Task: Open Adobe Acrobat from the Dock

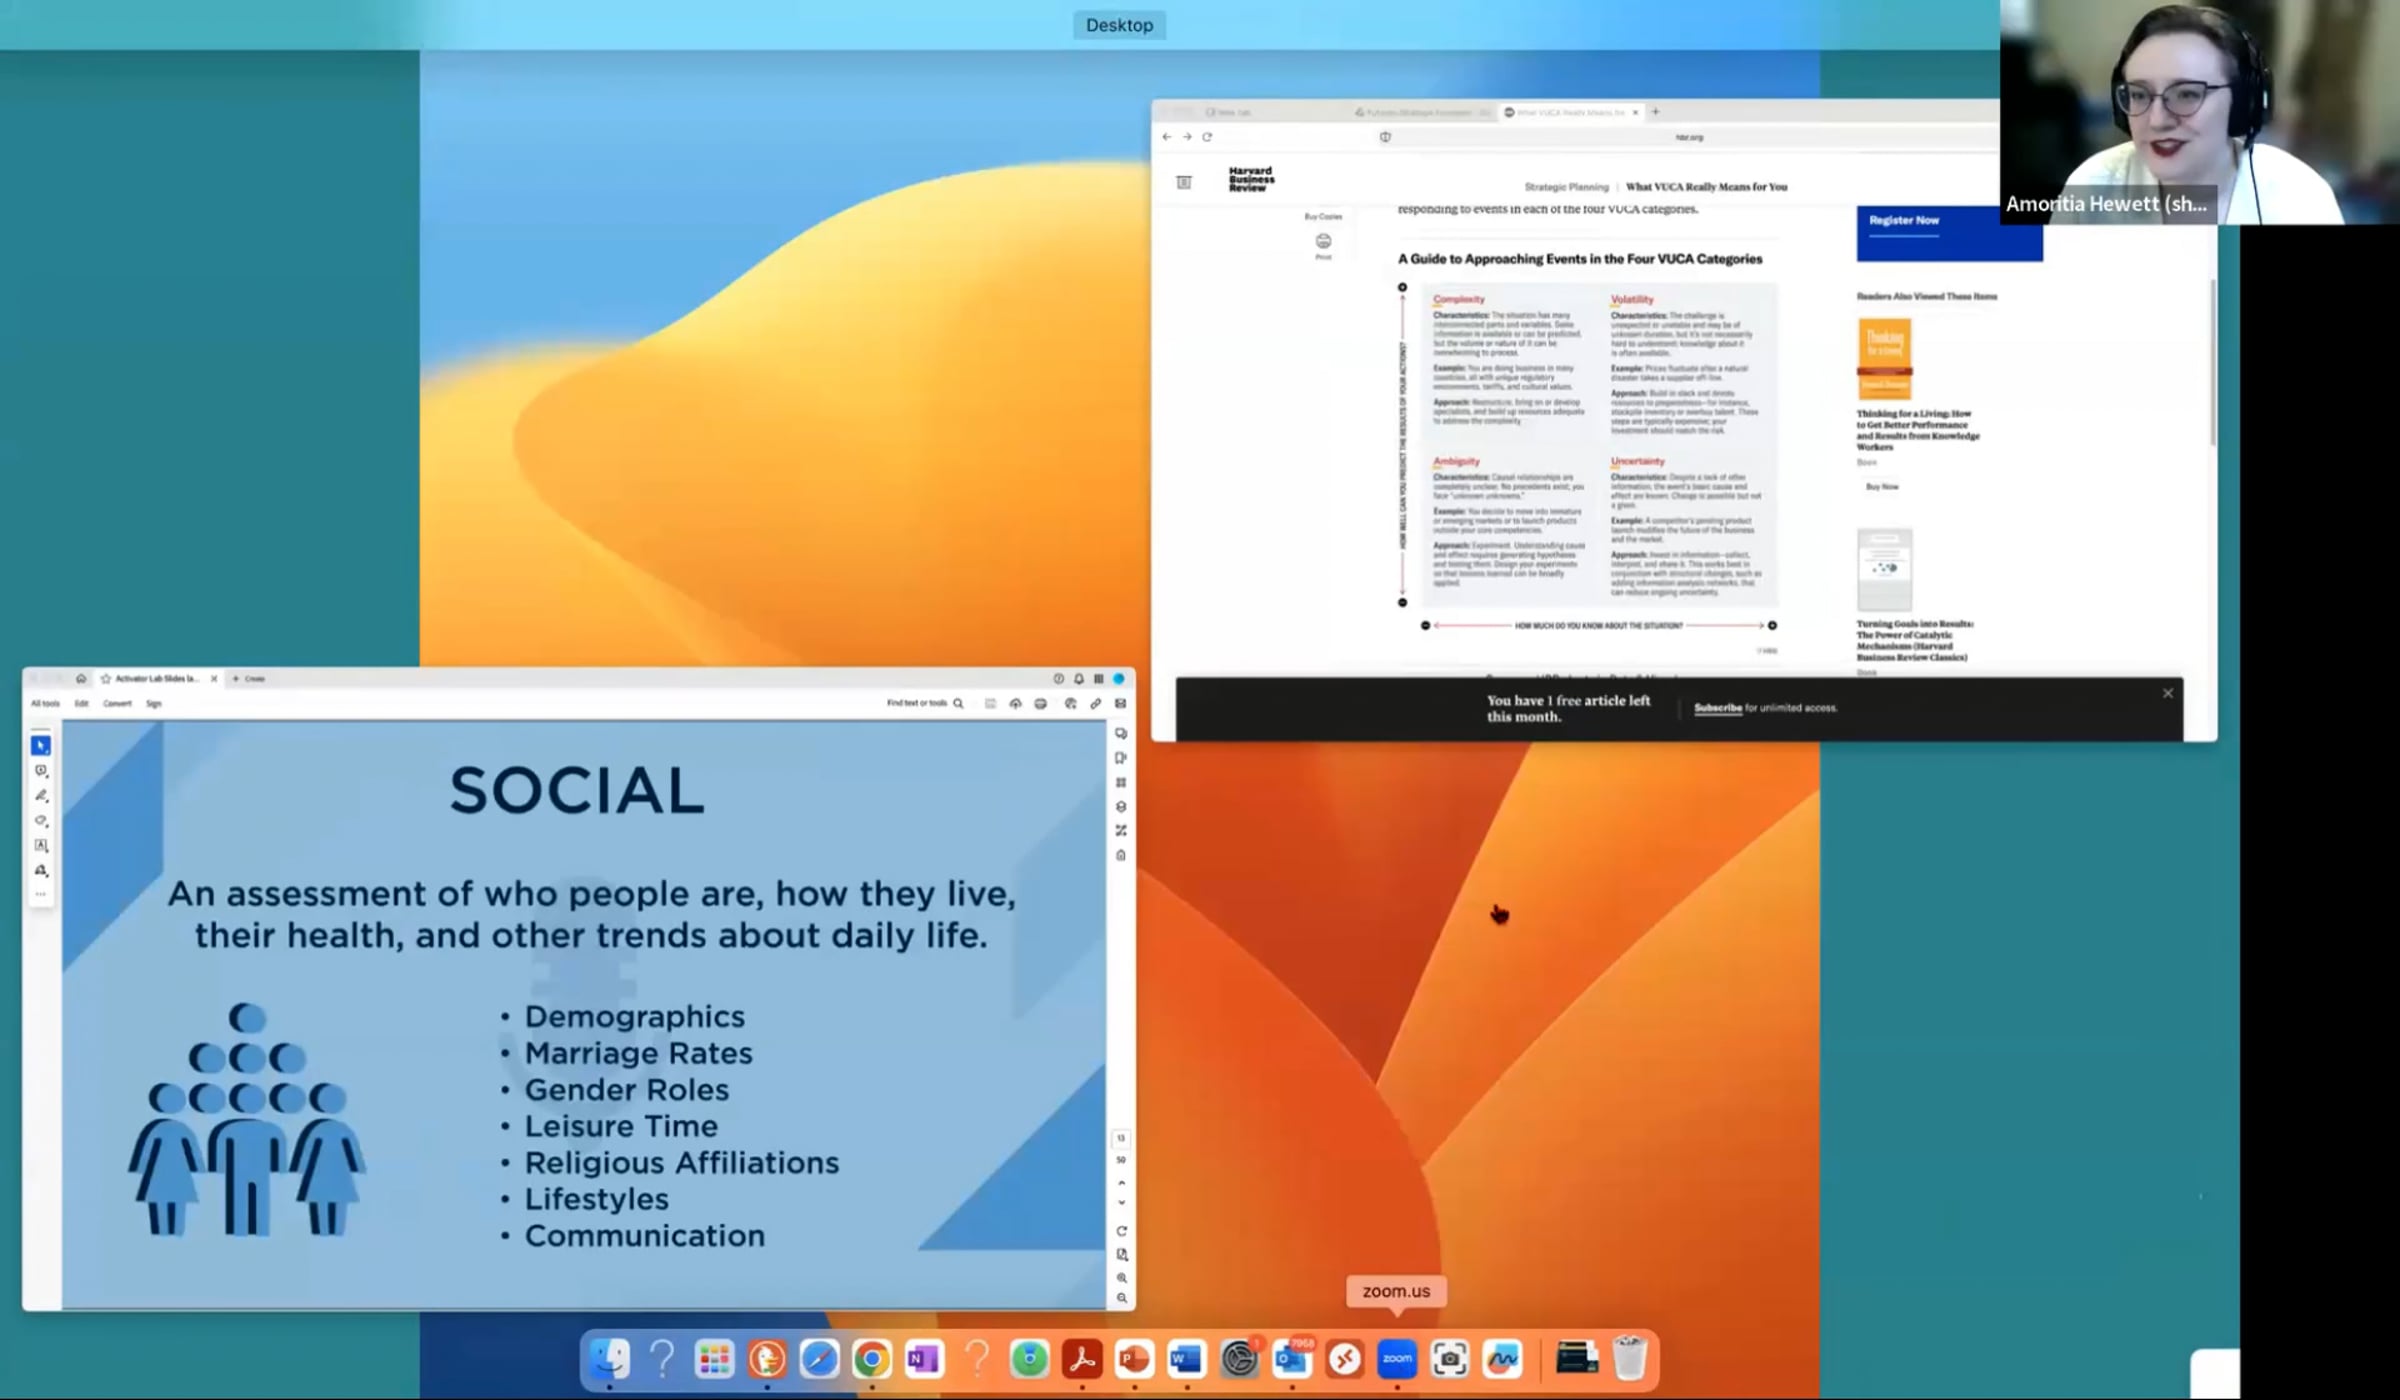Action: point(1082,1359)
